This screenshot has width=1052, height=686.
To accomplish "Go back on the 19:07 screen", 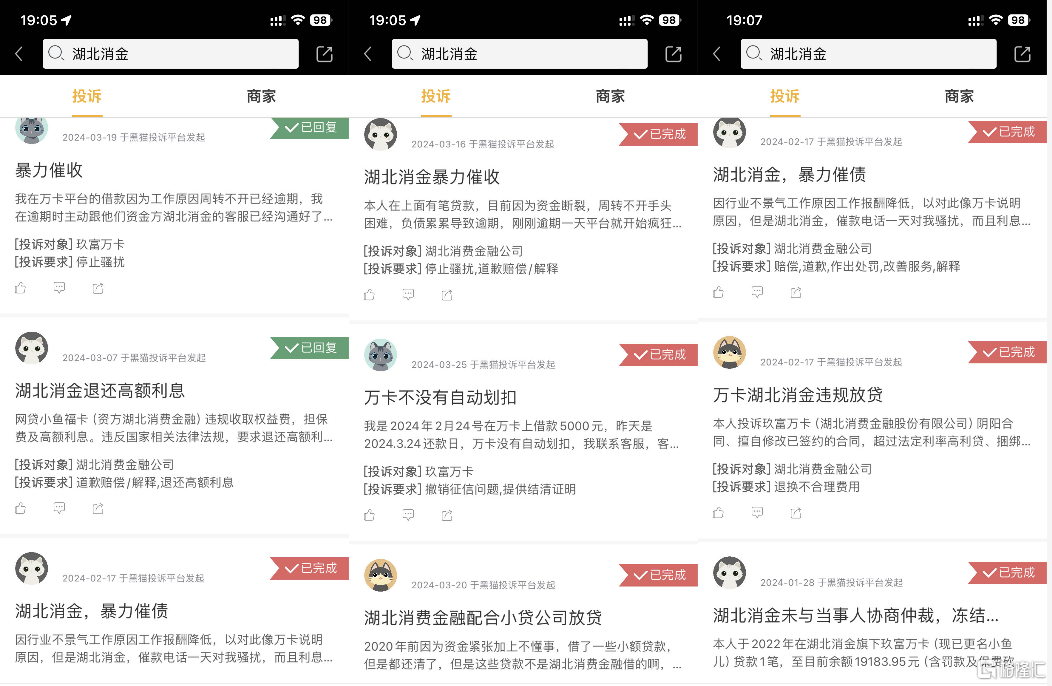I will tap(717, 54).
